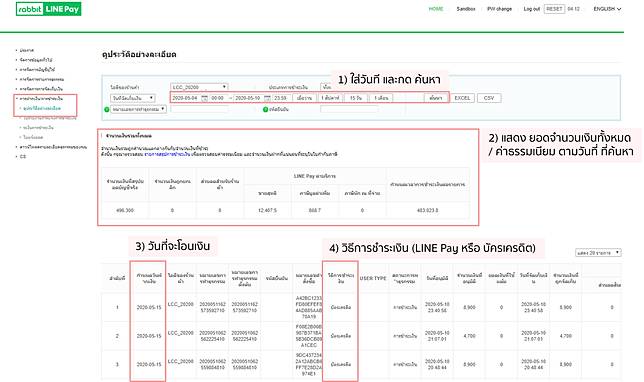Export results with the EXCEL button
This screenshot has width=644, height=382.
point(462,98)
